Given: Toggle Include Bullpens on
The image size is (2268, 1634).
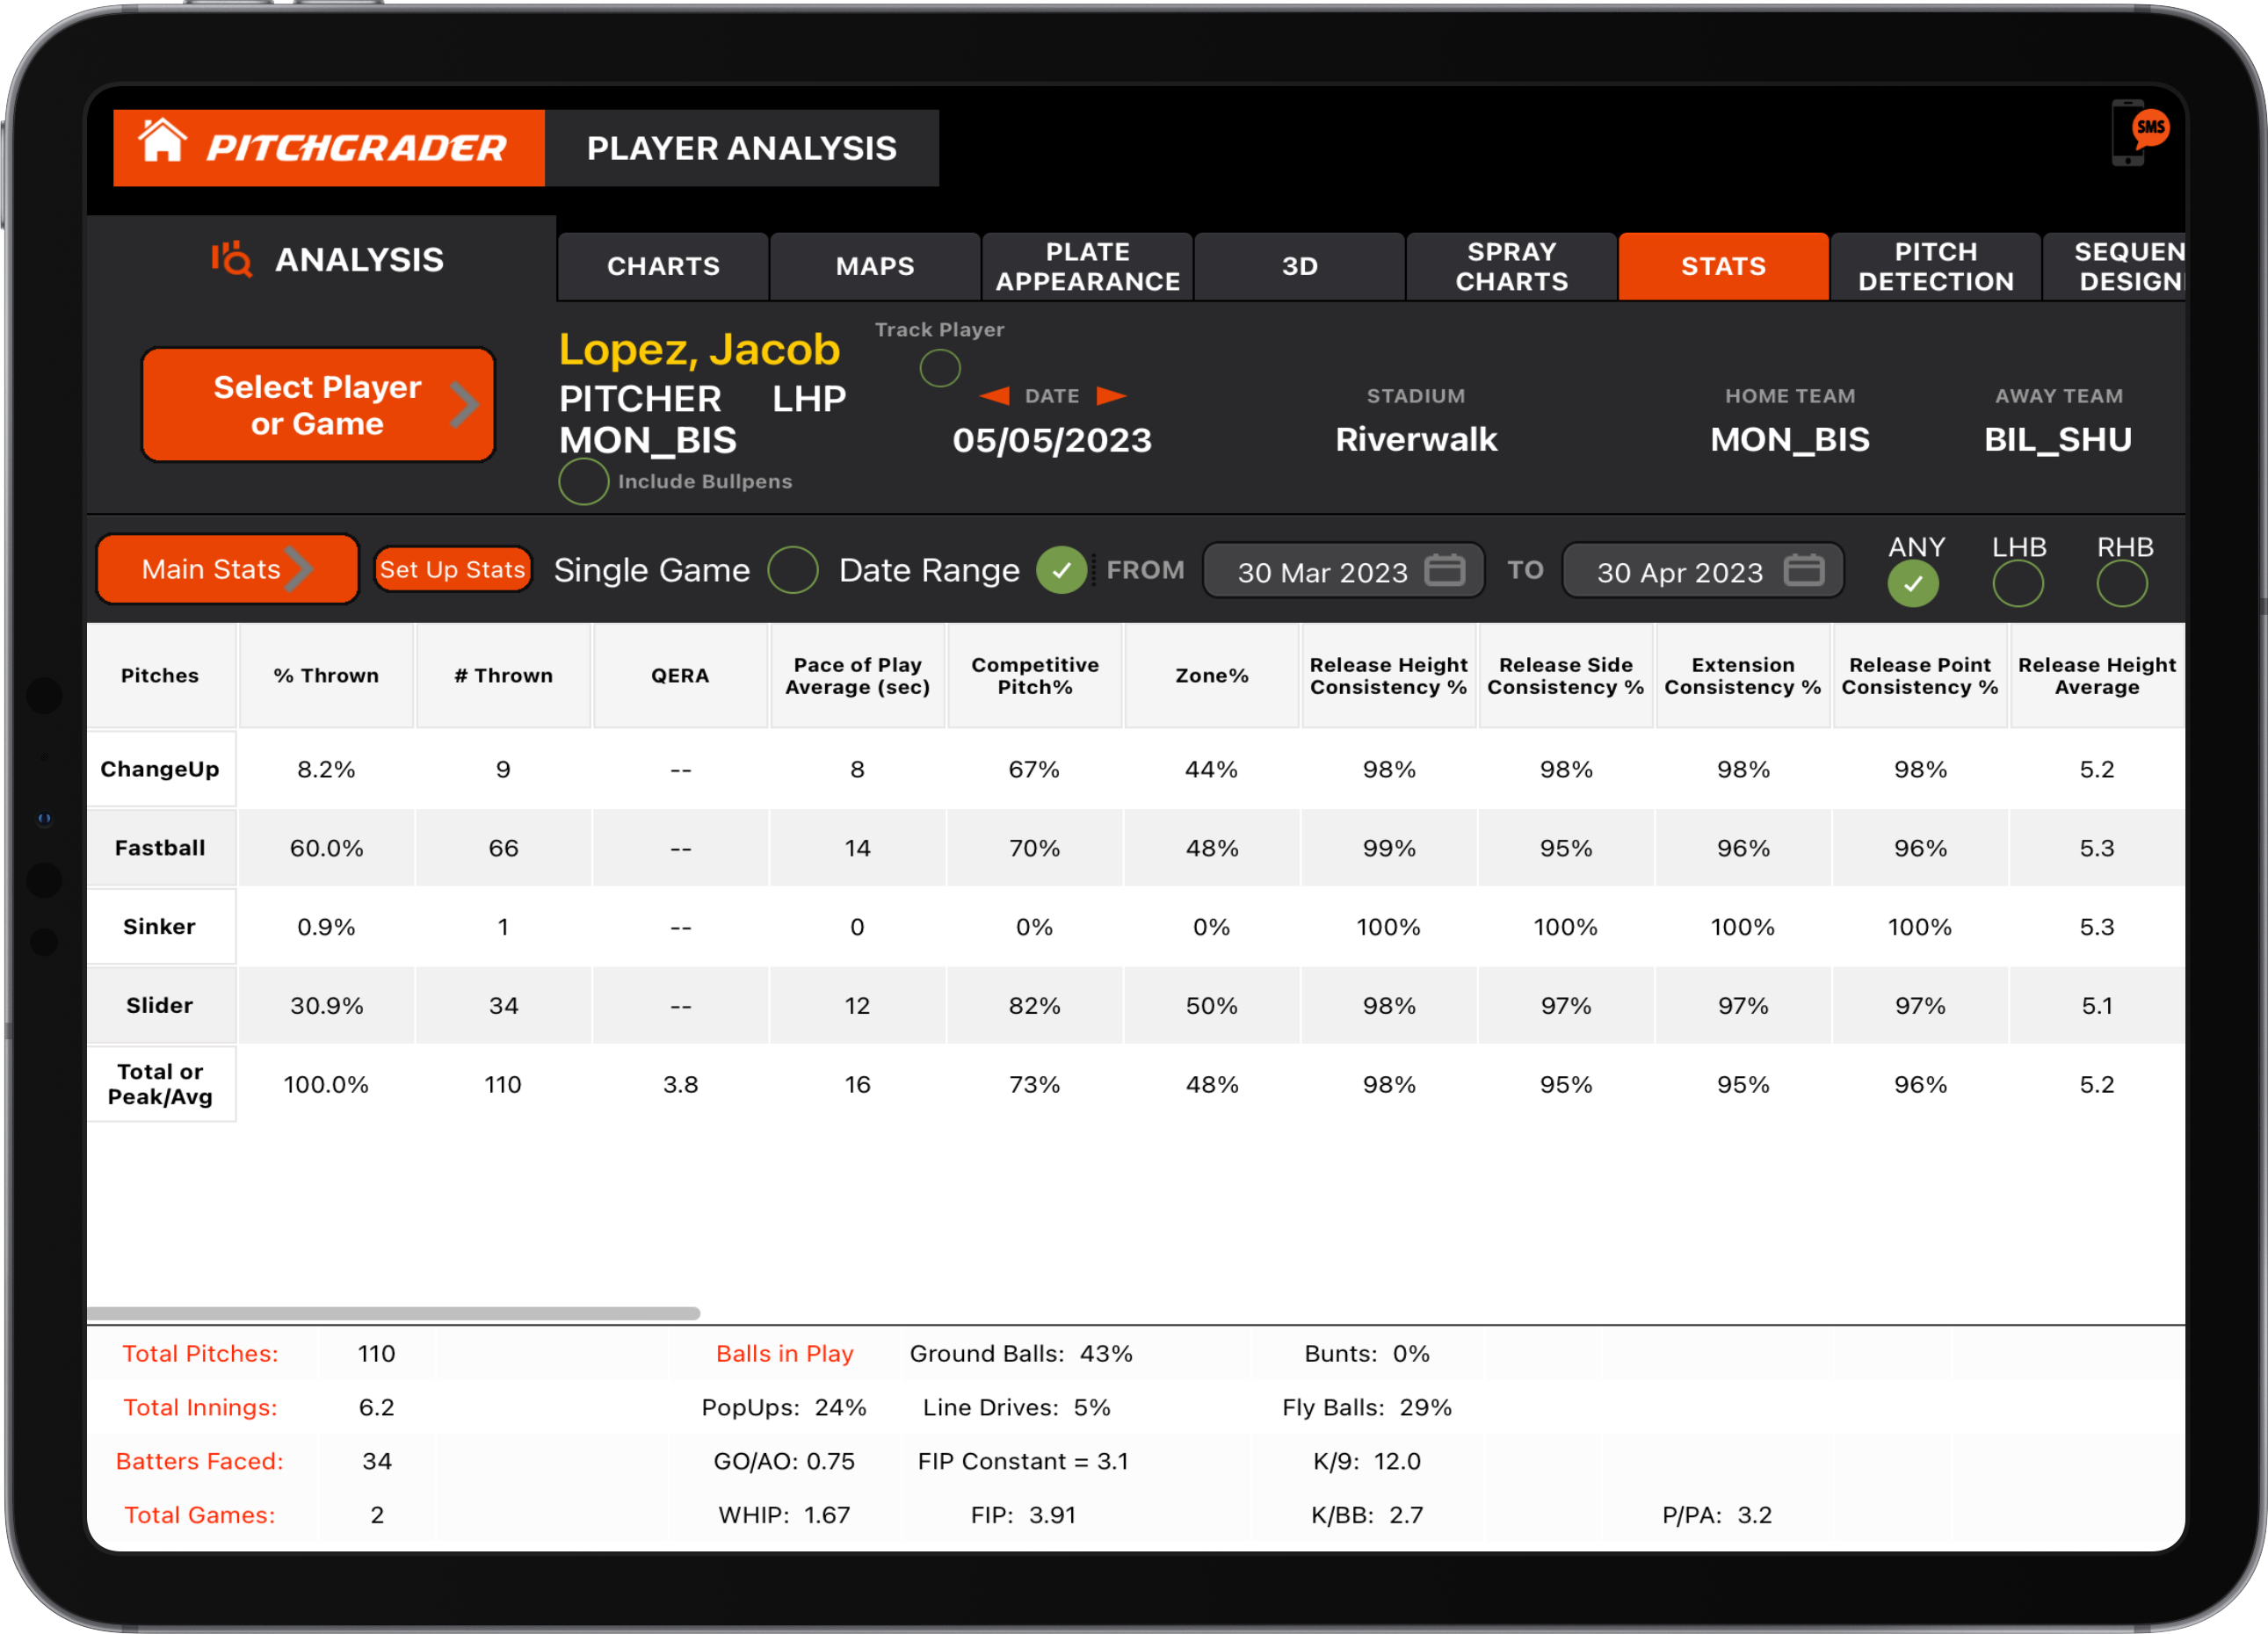Looking at the screenshot, I should pos(583,481).
